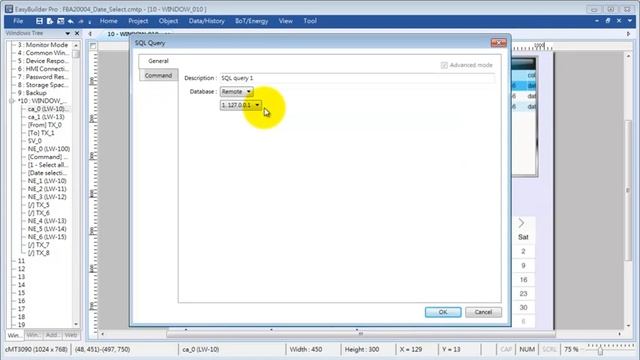The image size is (640, 360).
Task: Collapse the 10 : WINDOW tree node
Action: tap(11, 101)
